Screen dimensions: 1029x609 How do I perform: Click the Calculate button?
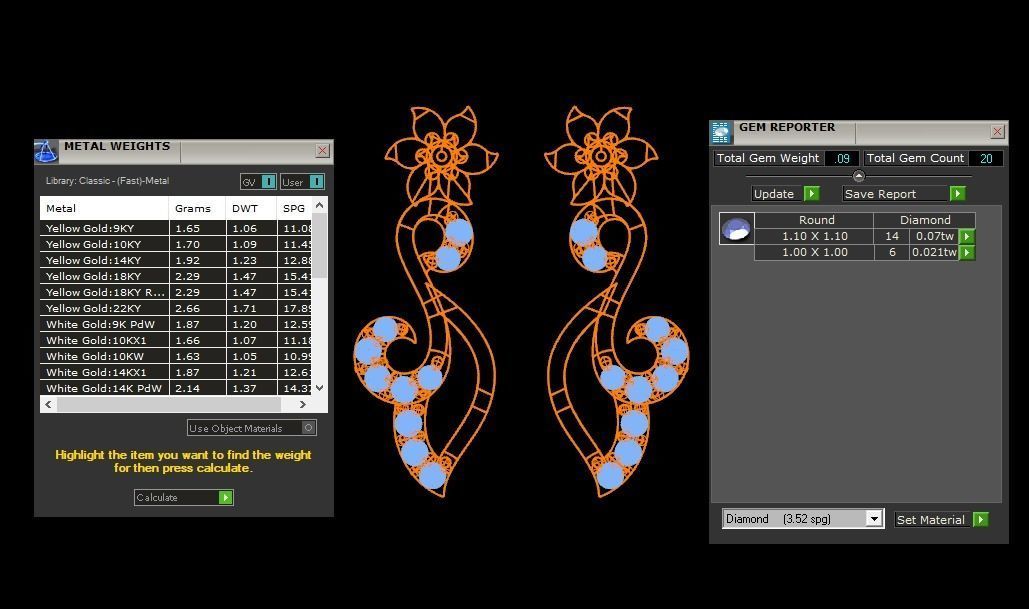tap(184, 497)
